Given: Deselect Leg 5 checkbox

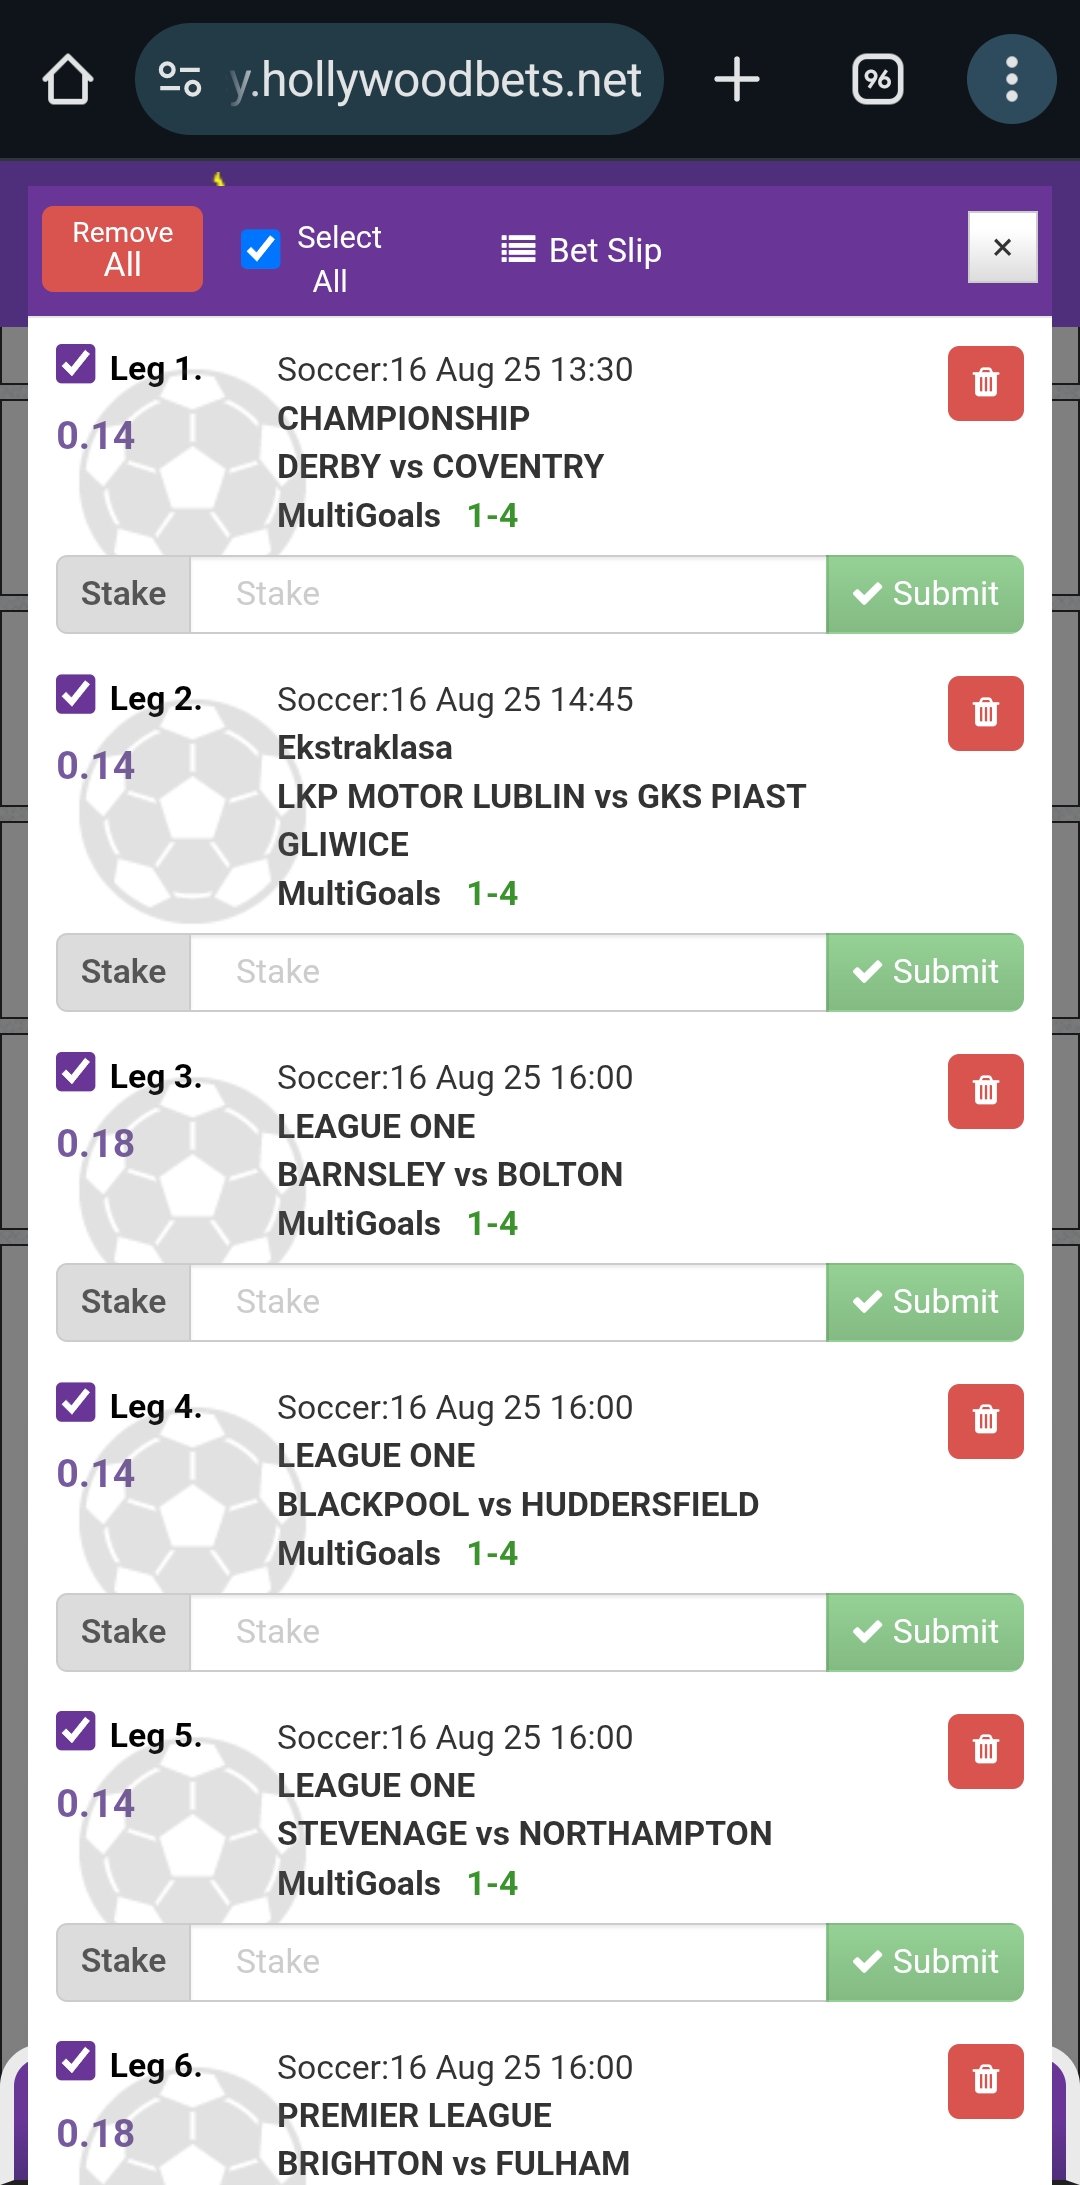Looking at the screenshot, I should [x=76, y=1731].
